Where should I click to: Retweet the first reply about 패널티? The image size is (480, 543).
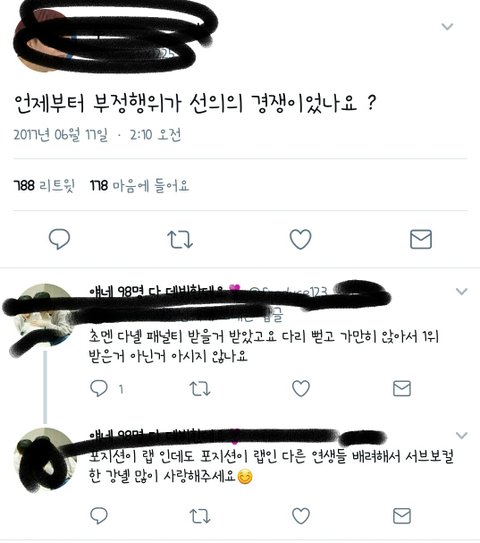200,389
